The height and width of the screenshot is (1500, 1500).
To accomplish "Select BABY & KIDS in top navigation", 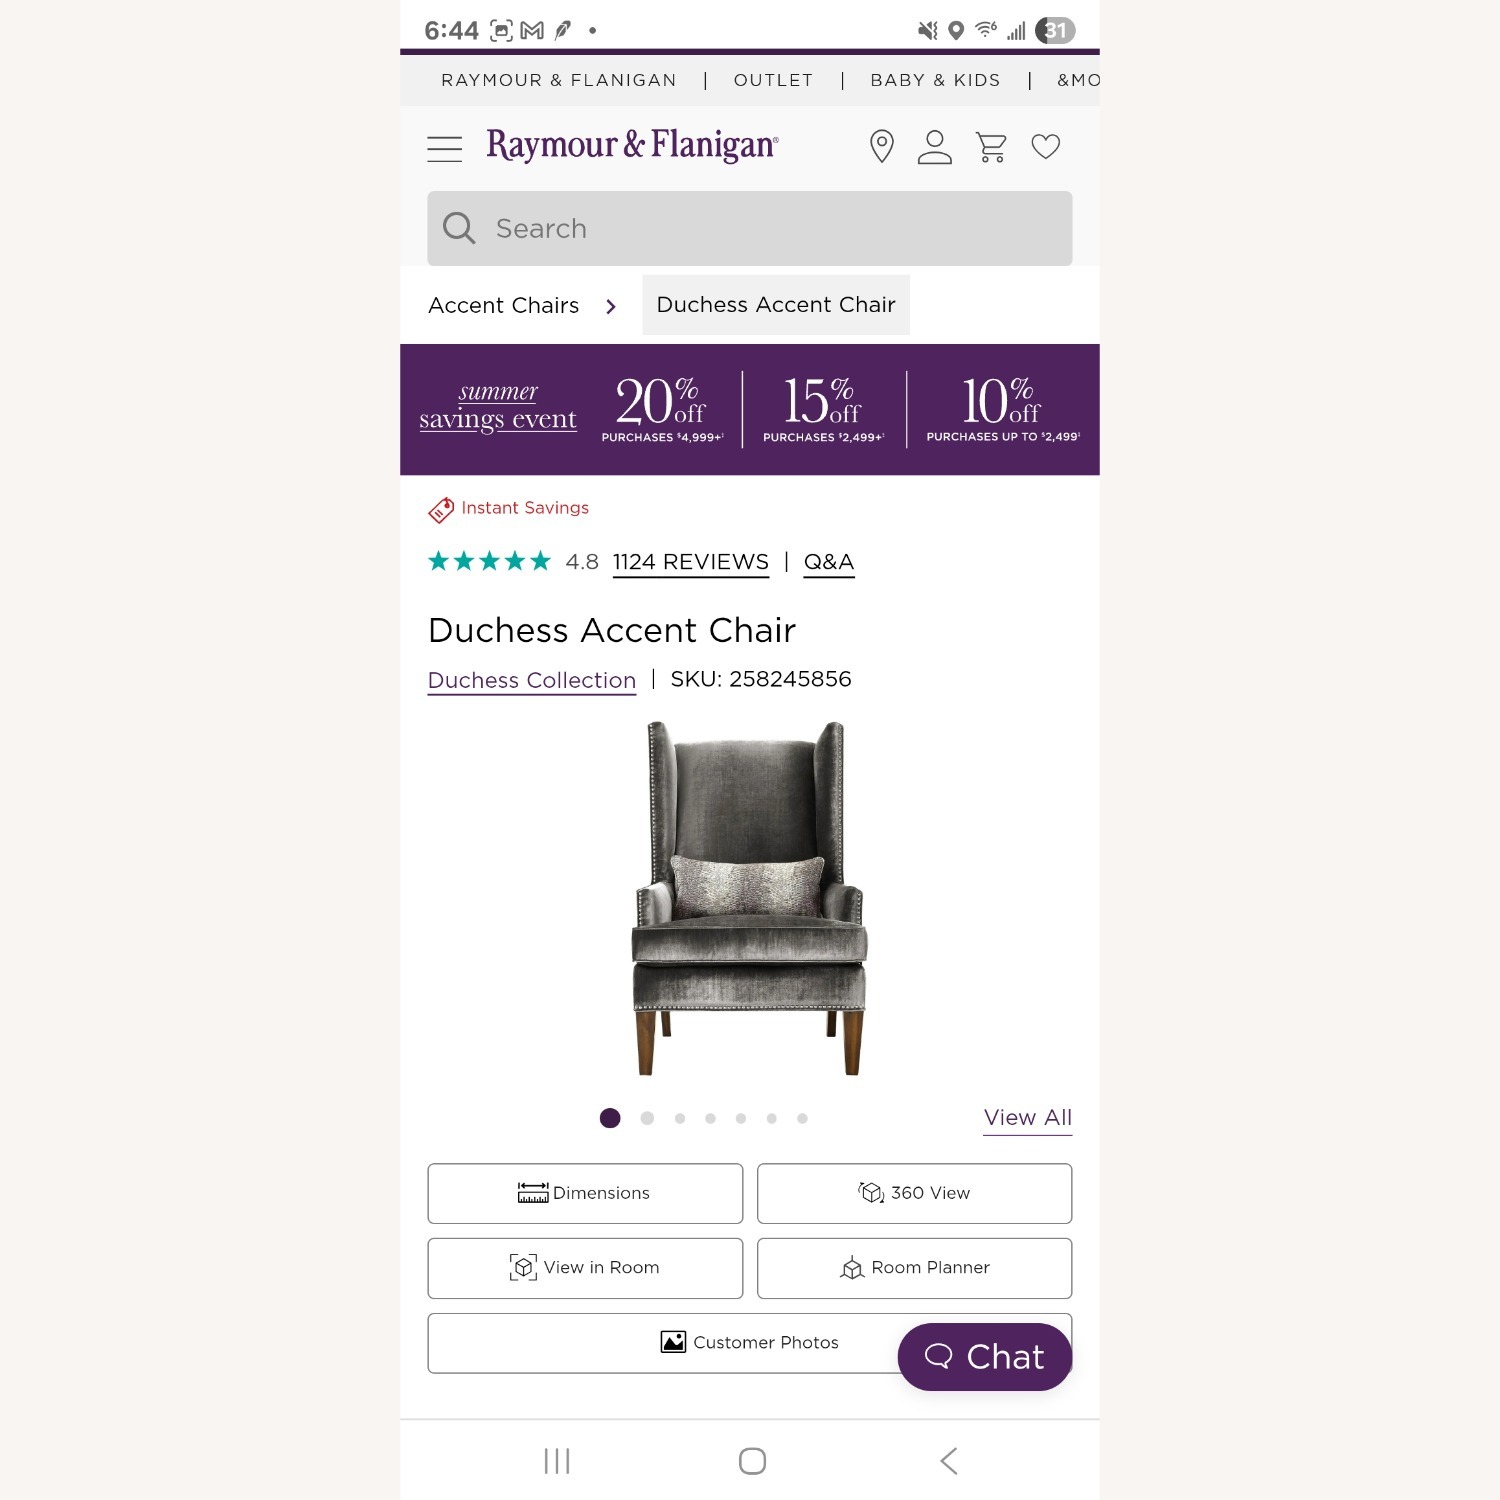I will (x=934, y=80).
